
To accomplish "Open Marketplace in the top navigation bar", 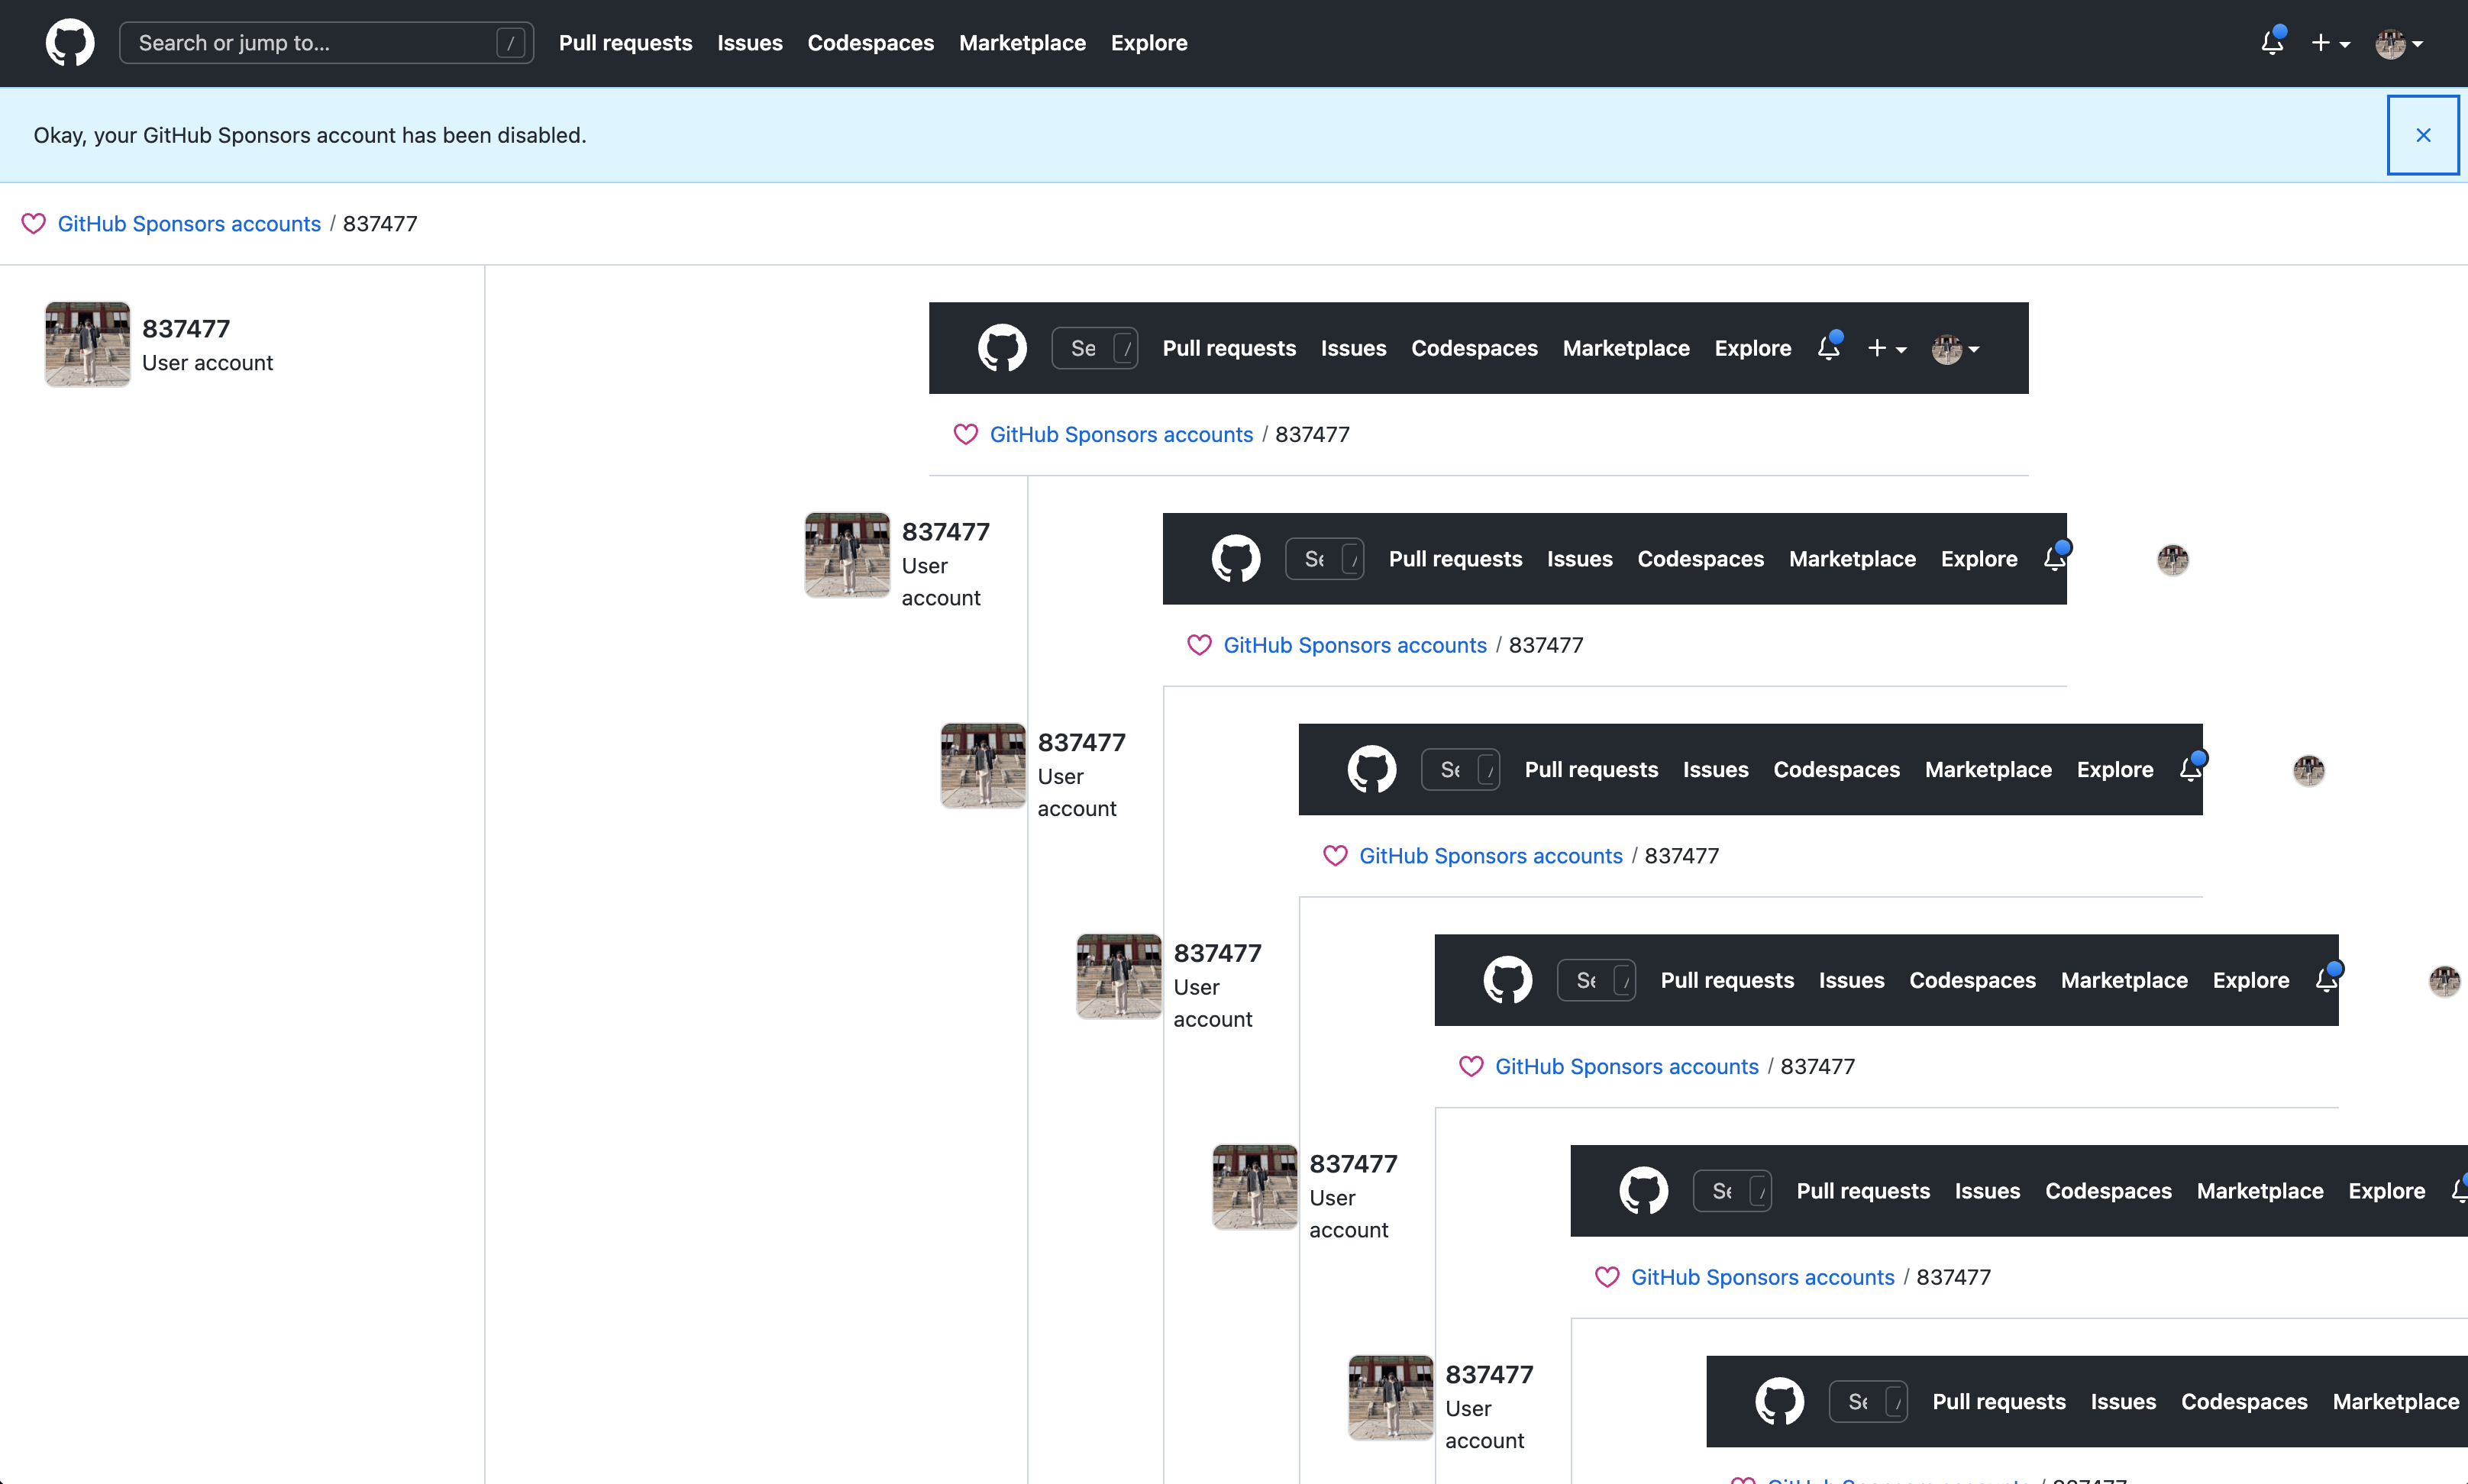I will click(1022, 43).
